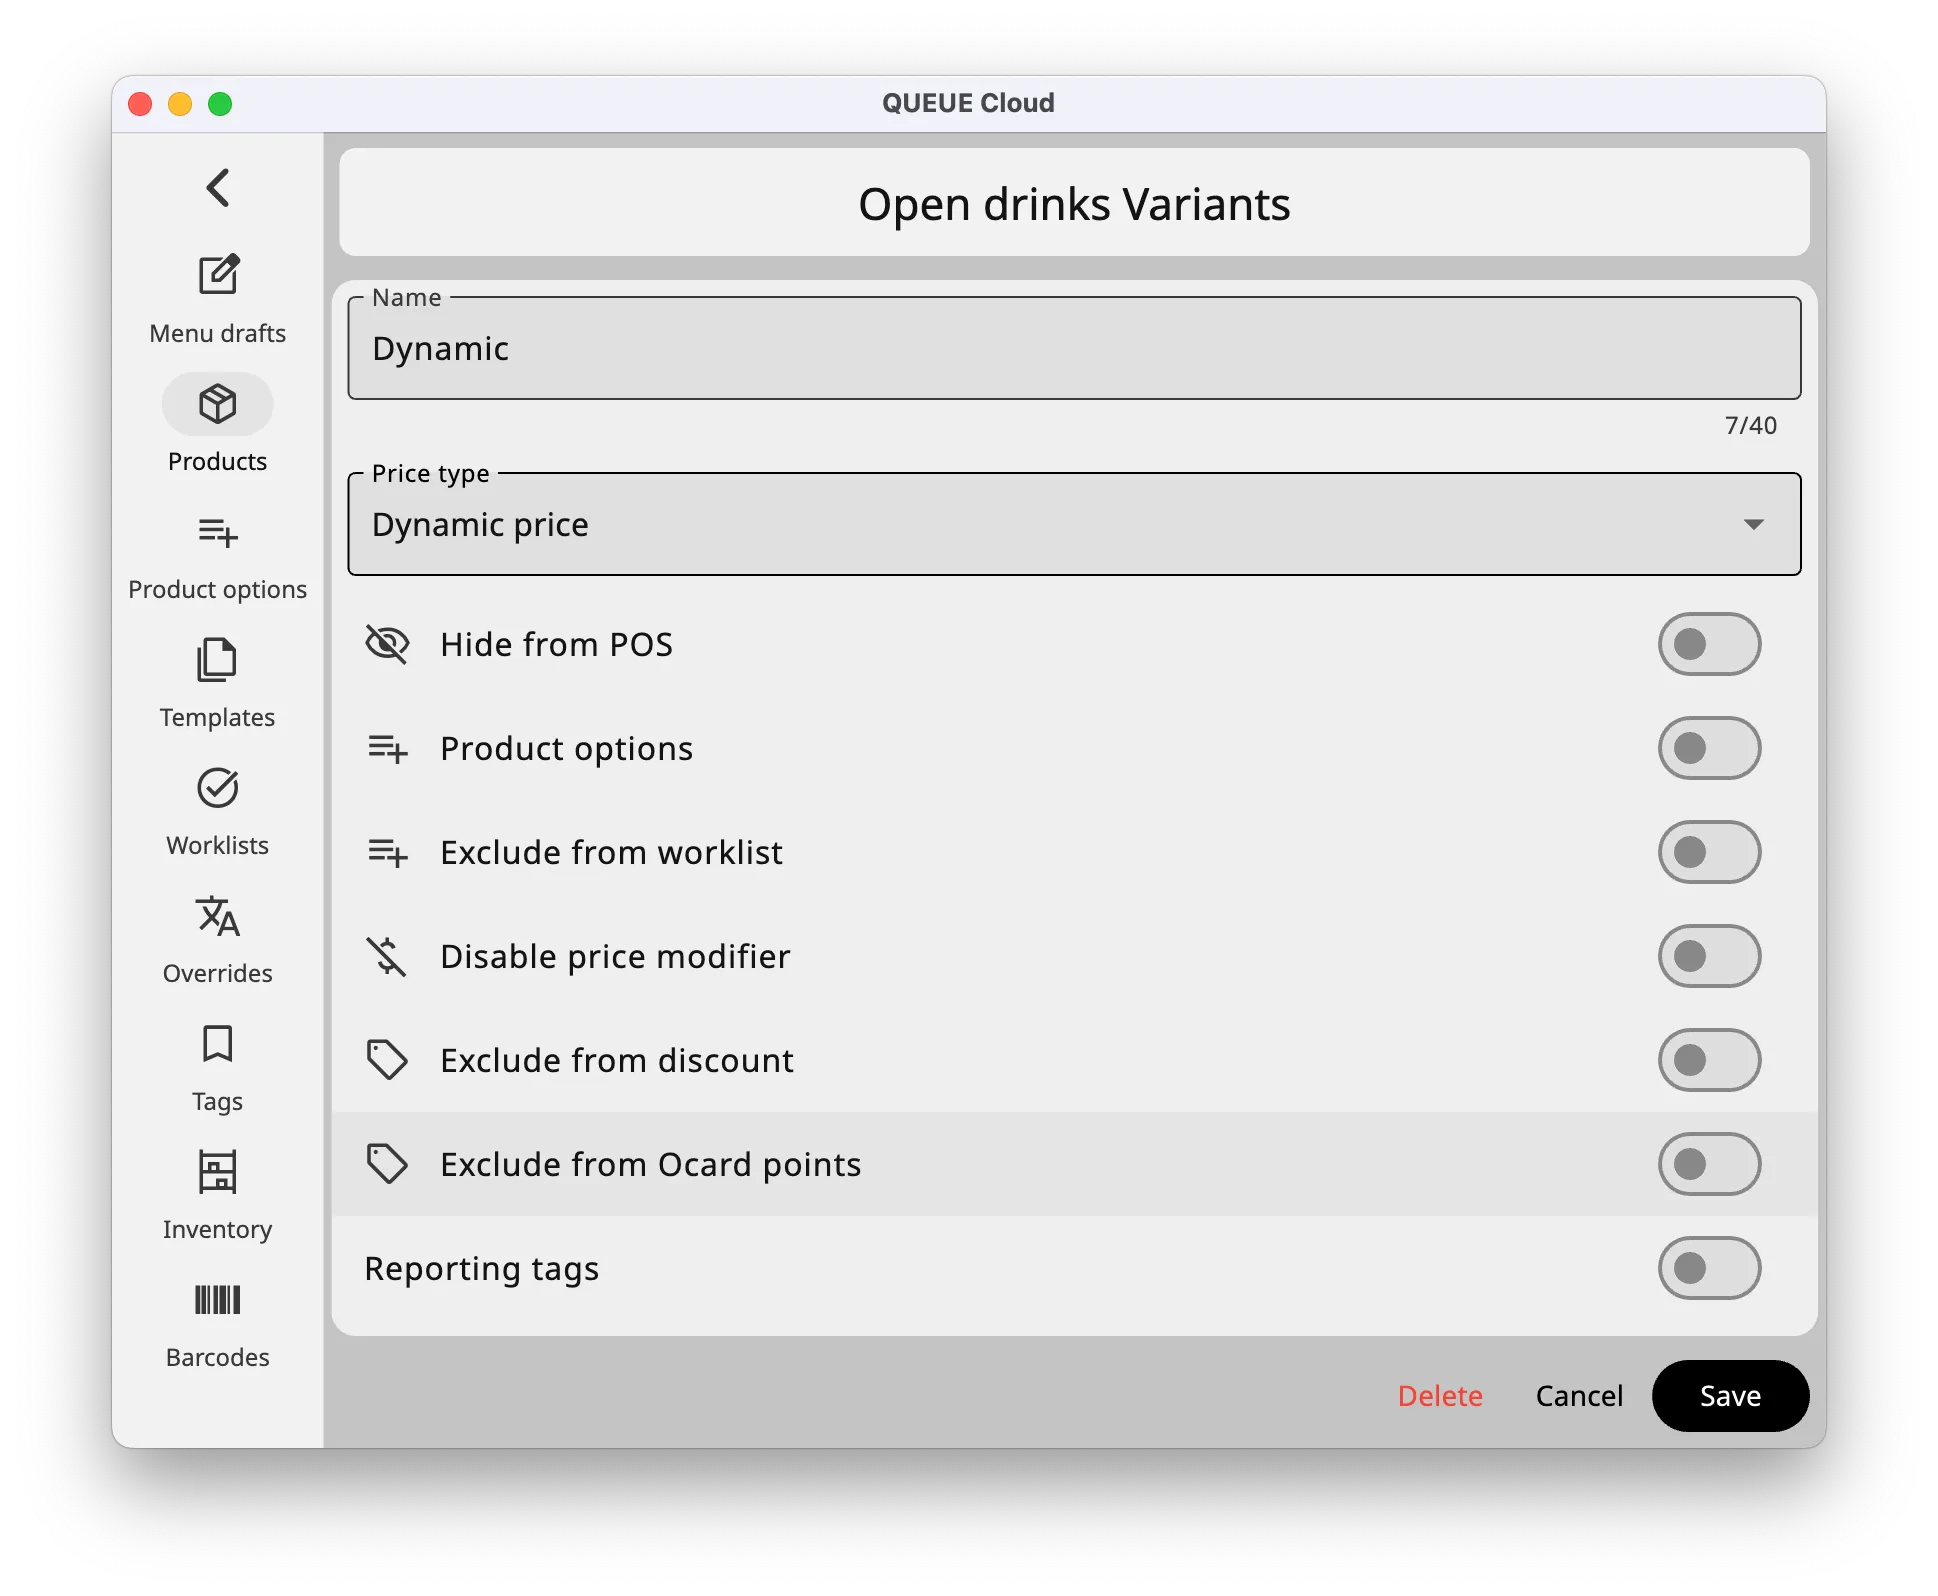Open Worklists in the sidebar
Image resolution: width=1938 pixels, height=1596 pixels.
tap(218, 813)
